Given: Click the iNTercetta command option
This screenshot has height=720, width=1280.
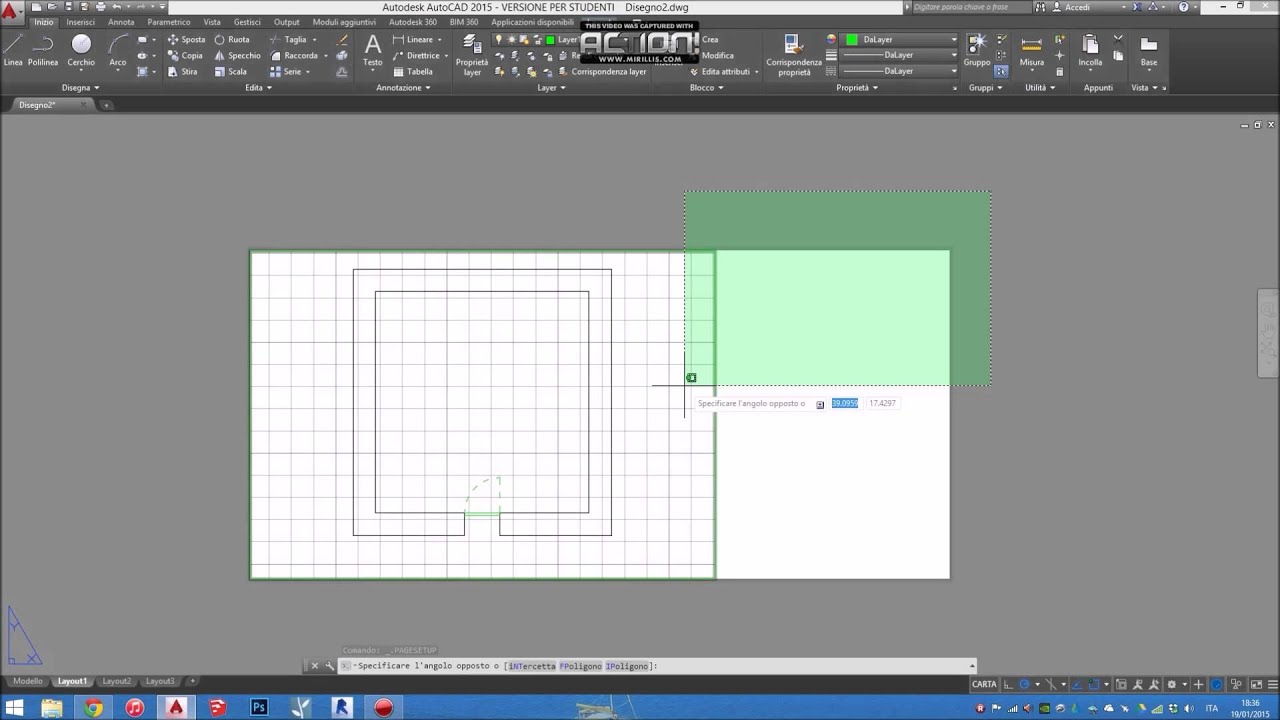Looking at the screenshot, I should pyautogui.click(x=532, y=666).
